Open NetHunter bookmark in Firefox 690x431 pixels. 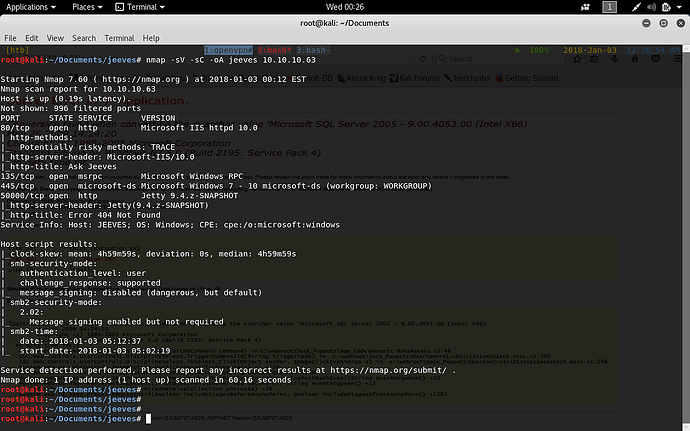click(x=467, y=78)
